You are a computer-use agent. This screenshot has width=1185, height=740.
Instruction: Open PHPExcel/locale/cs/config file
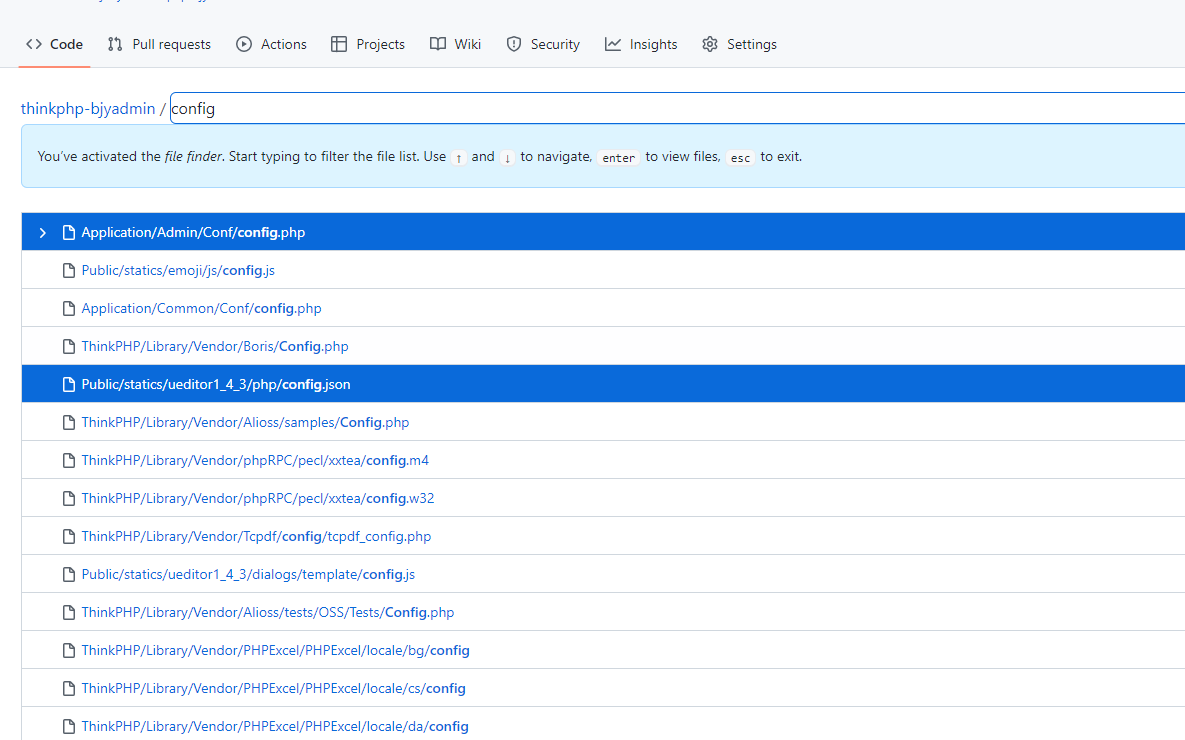(x=274, y=689)
